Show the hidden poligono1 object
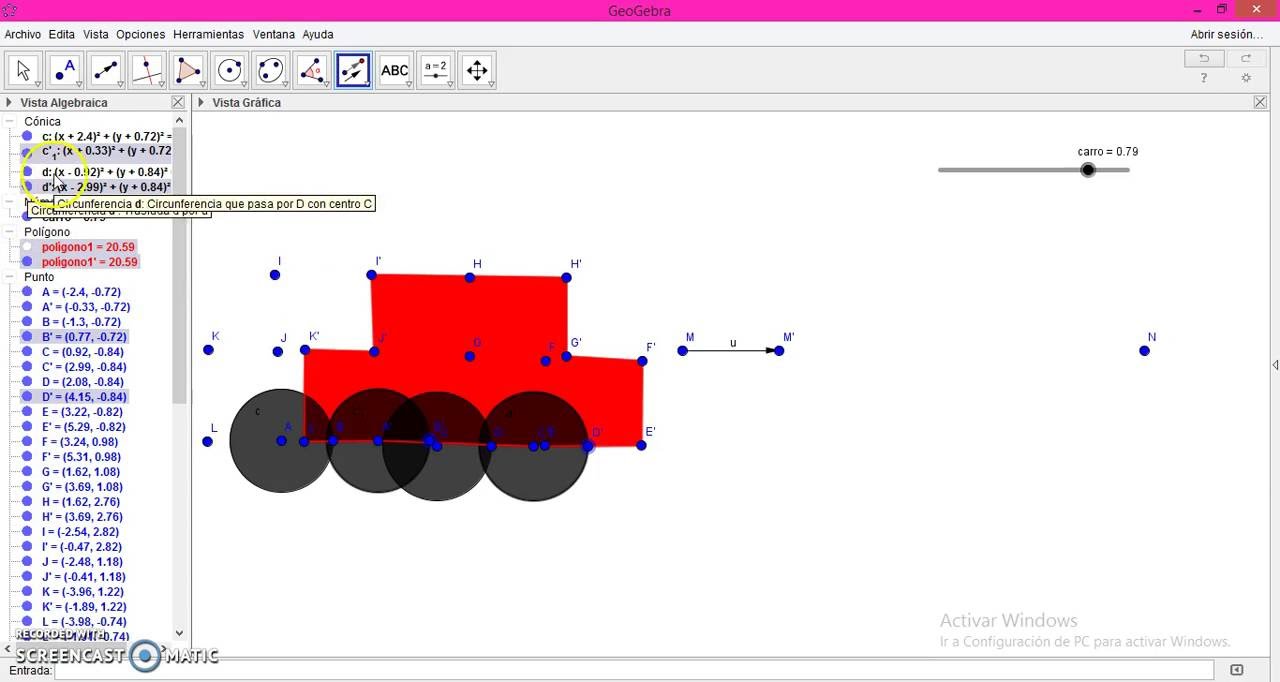 [27, 247]
